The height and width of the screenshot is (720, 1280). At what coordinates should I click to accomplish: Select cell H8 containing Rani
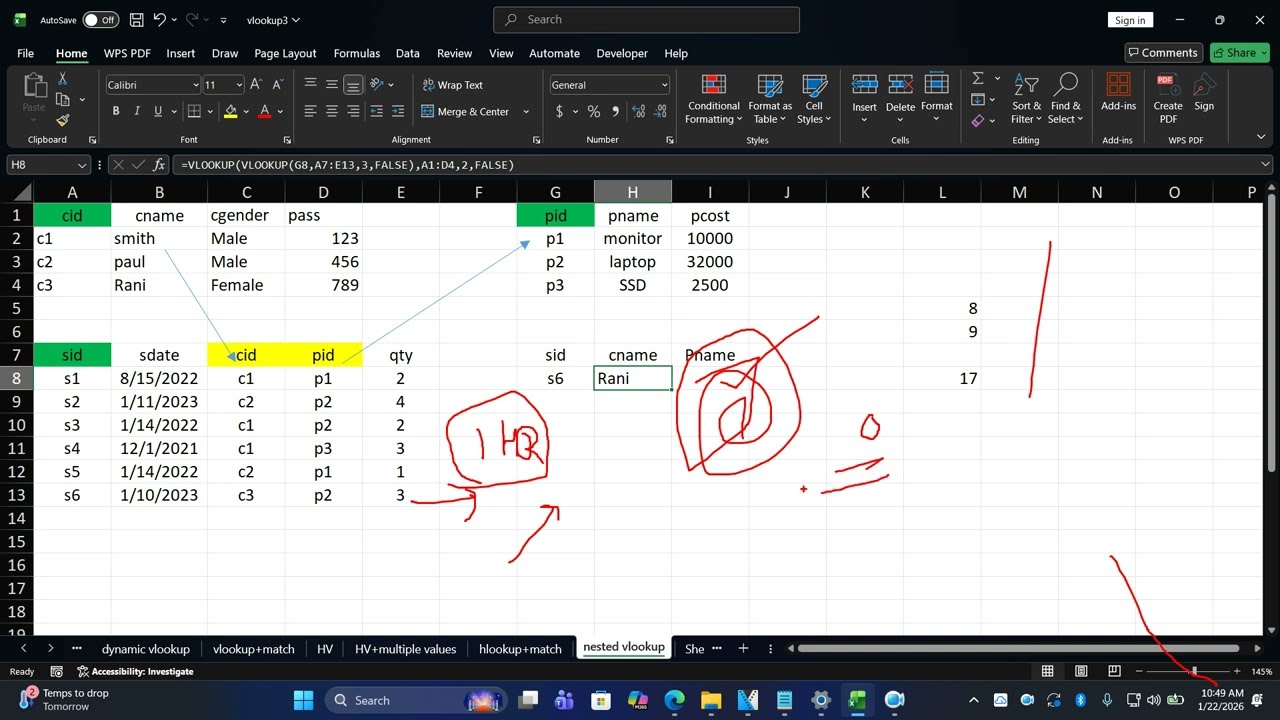[633, 378]
